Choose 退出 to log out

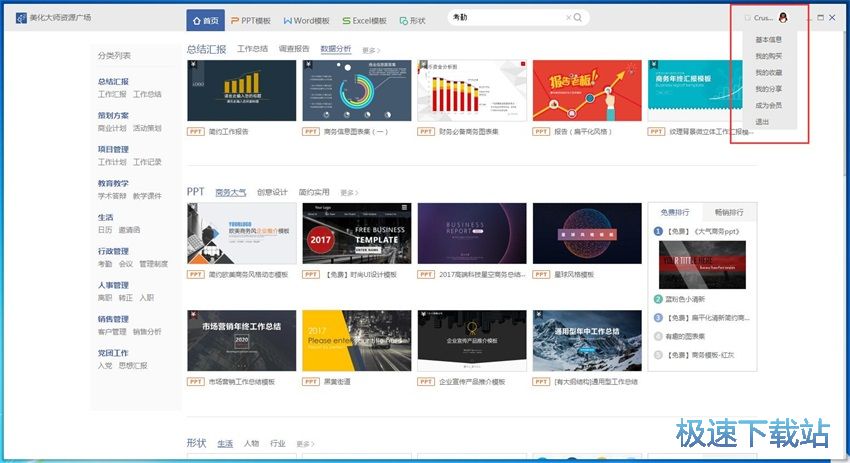tap(762, 121)
